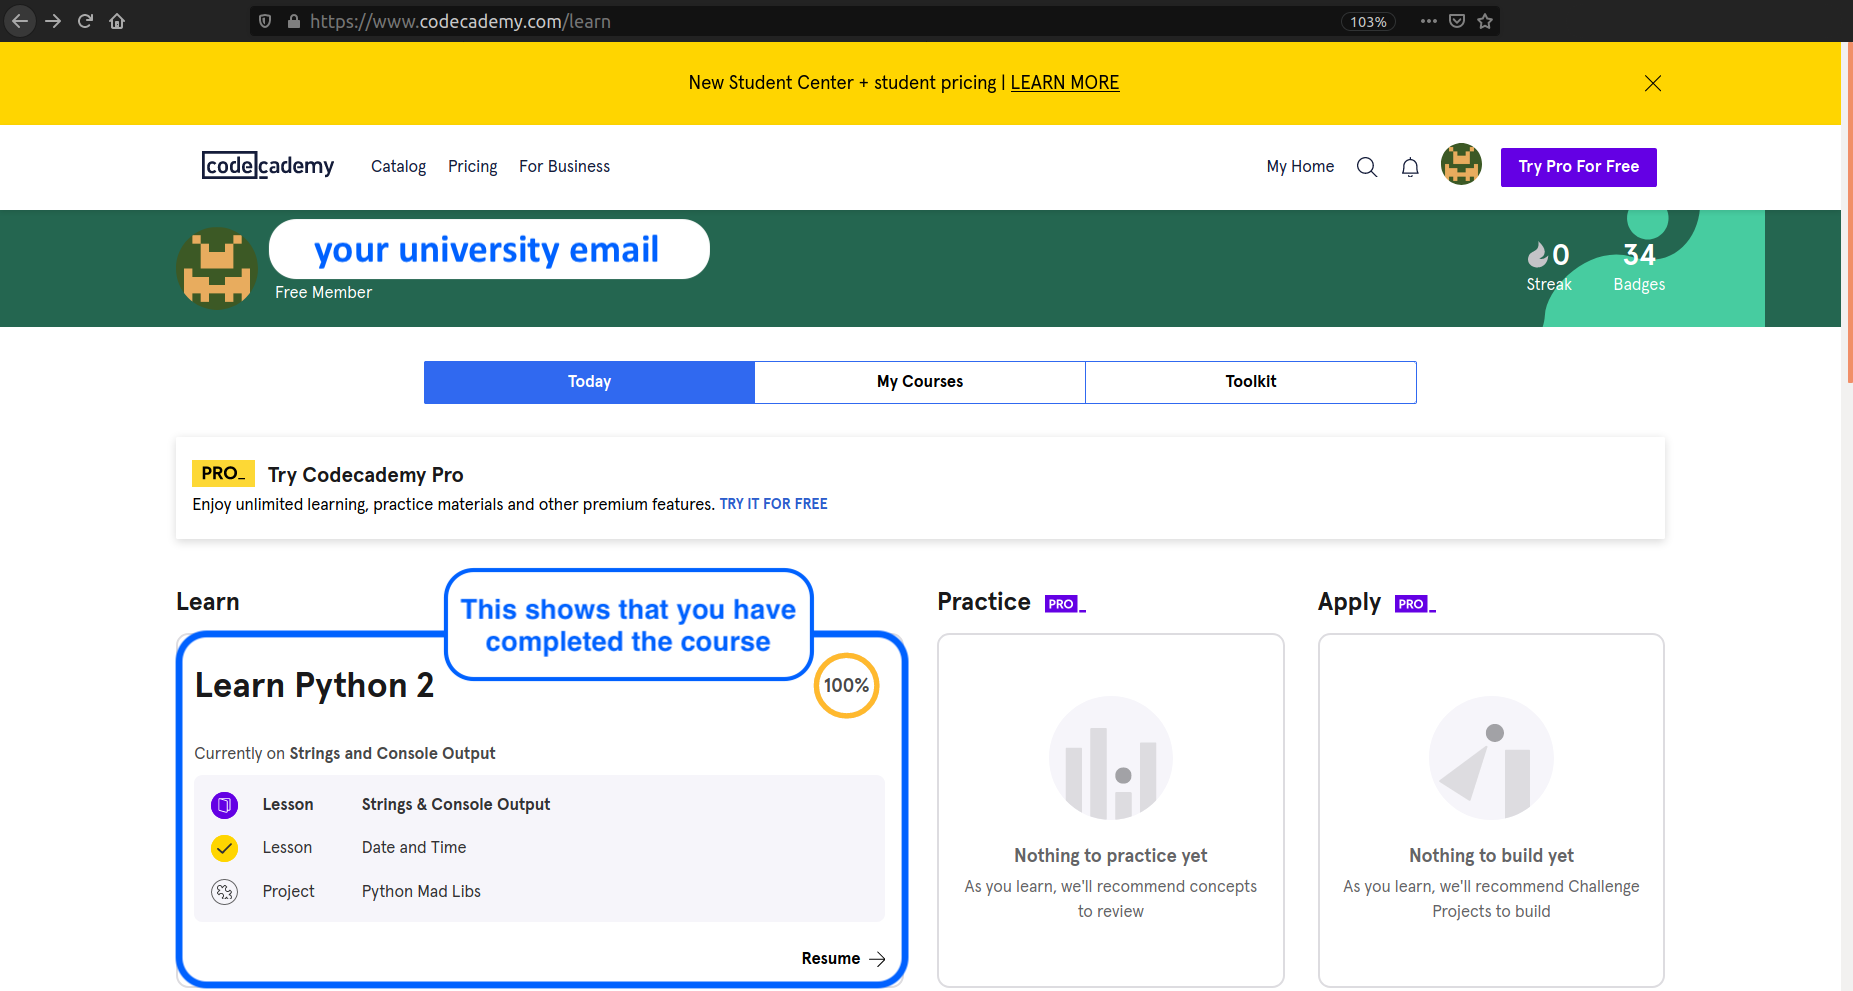Click the Try Codecademy Pro heading
The image size is (1853, 991).
point(365,475)
